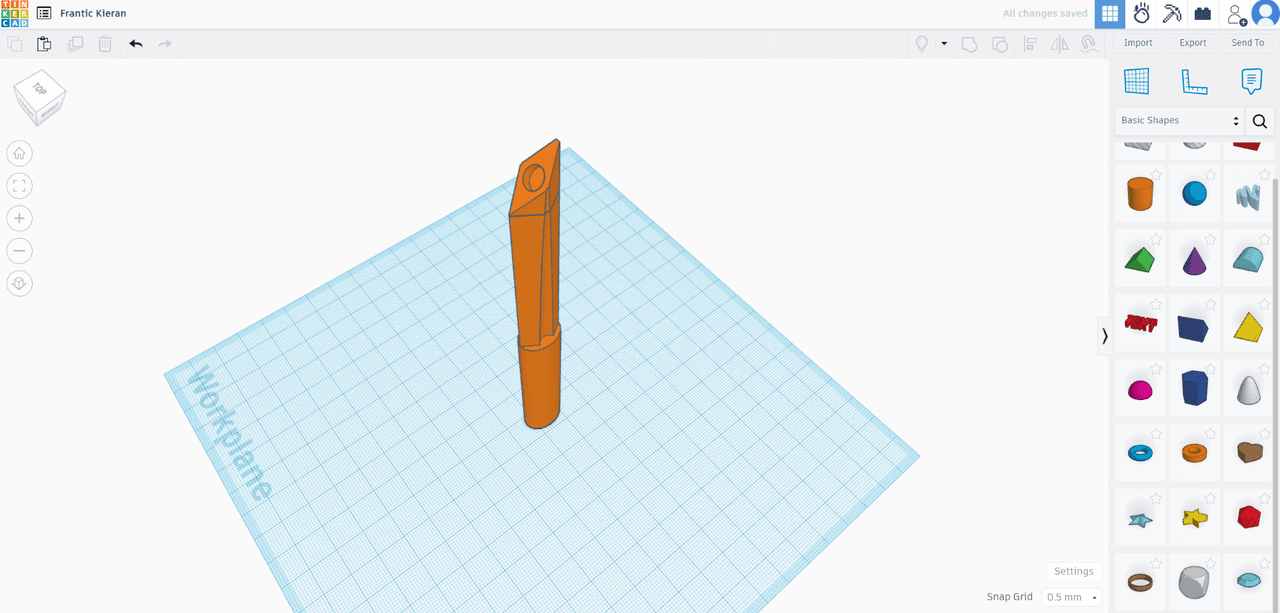Click the Paste tool in the toolbar
1280x613 pixels.
coord(44,44)
